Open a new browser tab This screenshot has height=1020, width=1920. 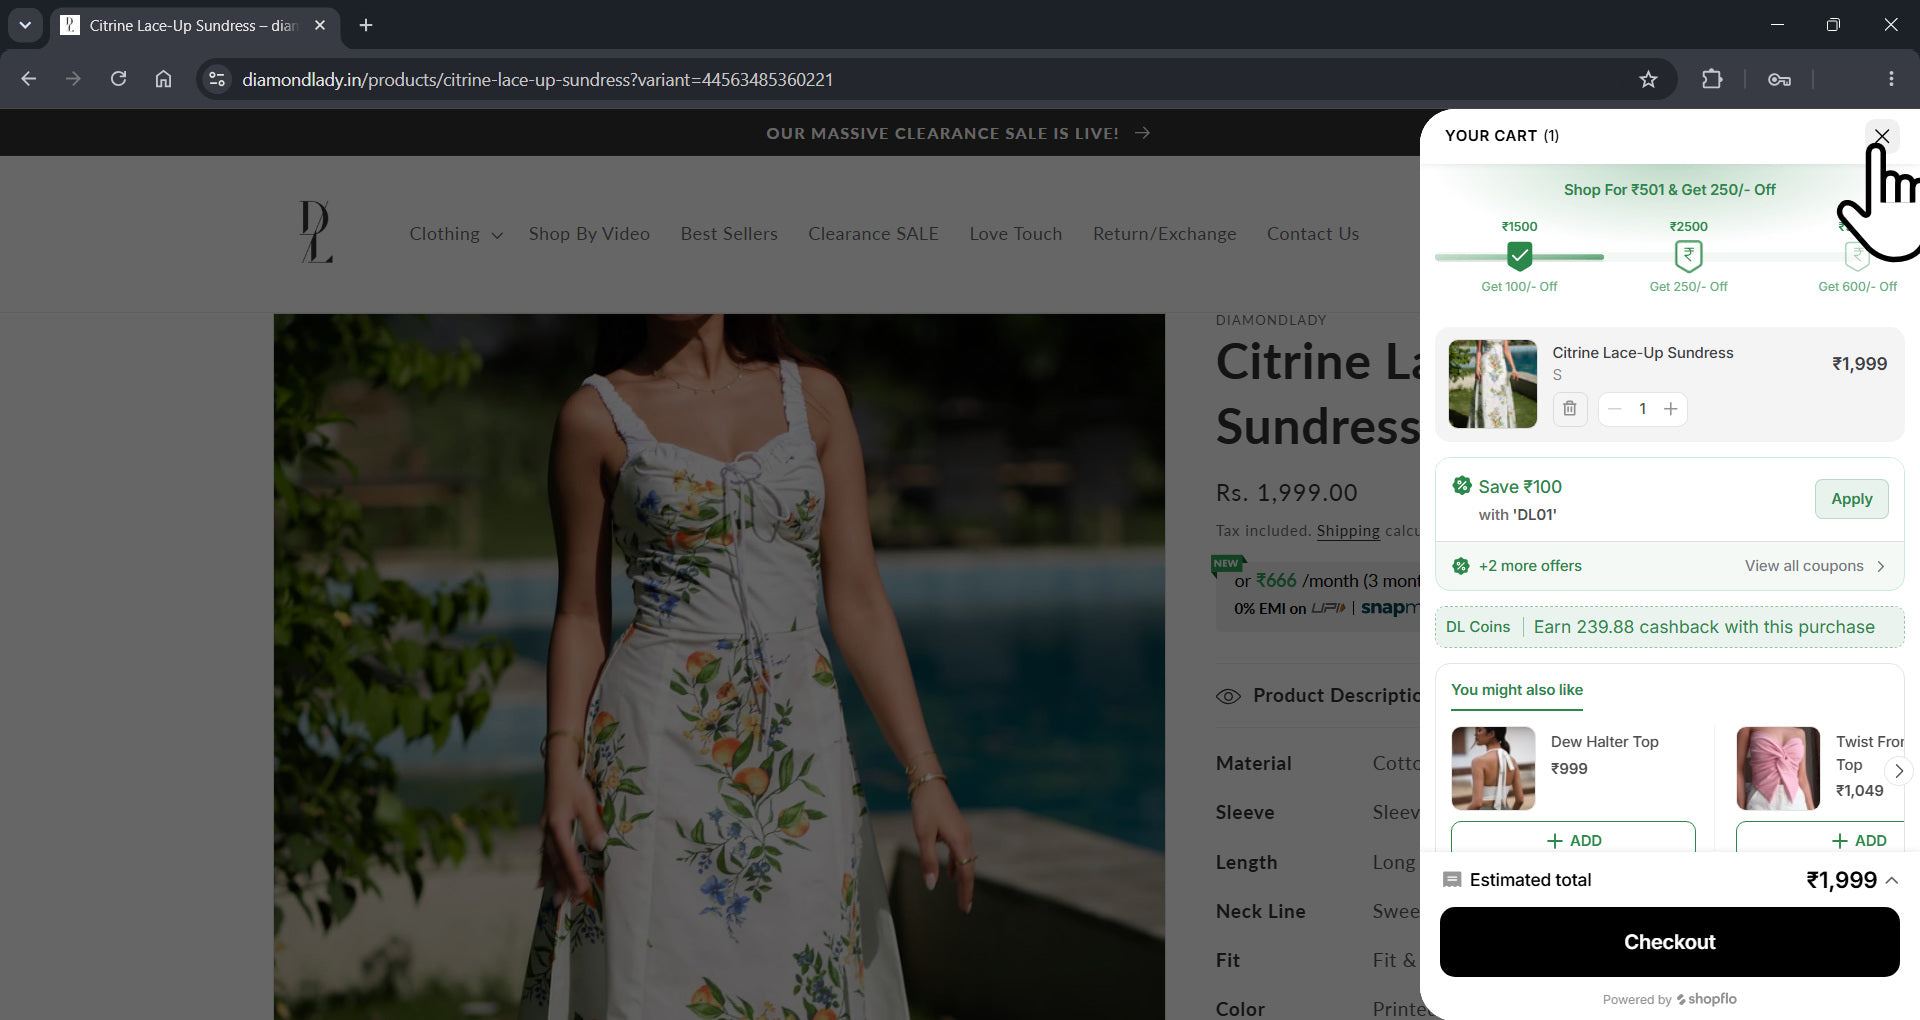pyautogui.click(x=366, y=25)
